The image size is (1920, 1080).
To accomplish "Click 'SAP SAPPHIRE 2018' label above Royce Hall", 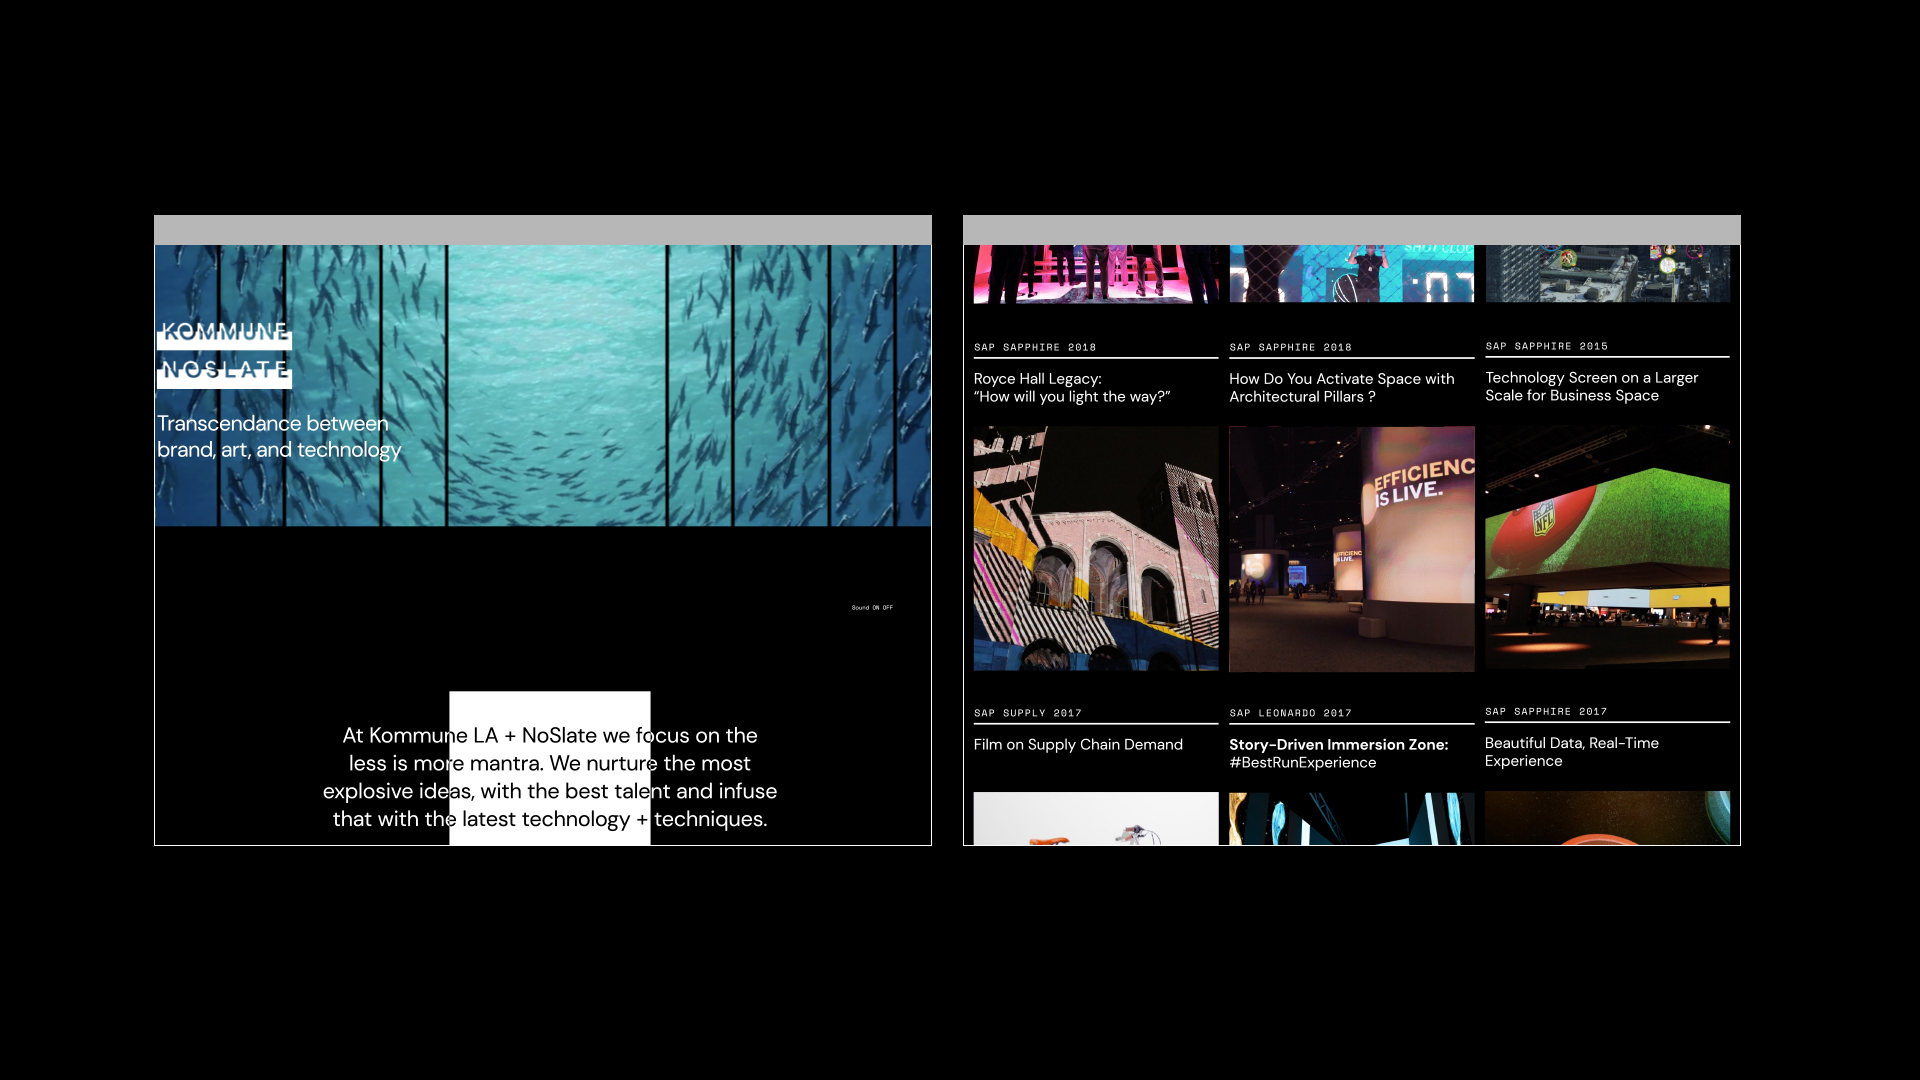I will pos(1035,347).
